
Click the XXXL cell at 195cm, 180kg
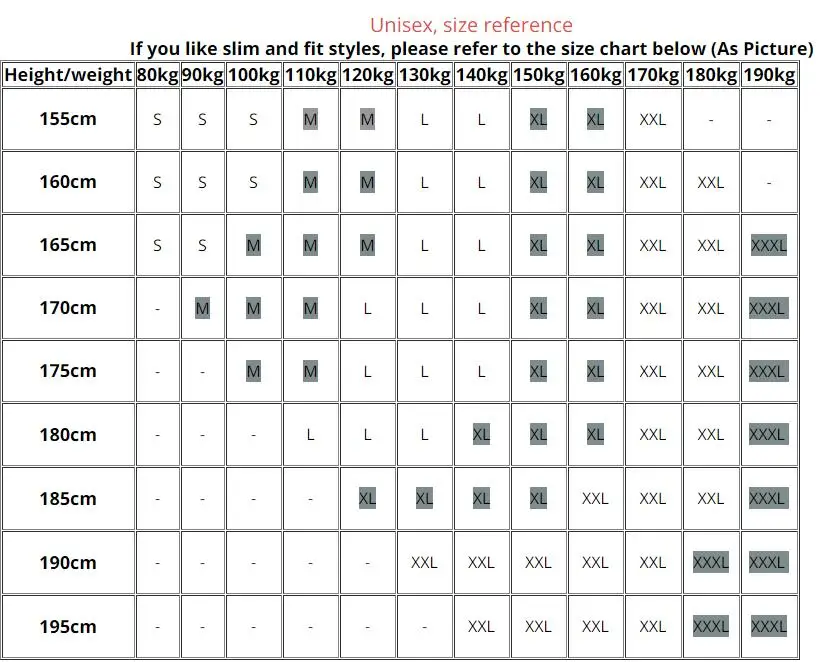click(x=711, y=626)
